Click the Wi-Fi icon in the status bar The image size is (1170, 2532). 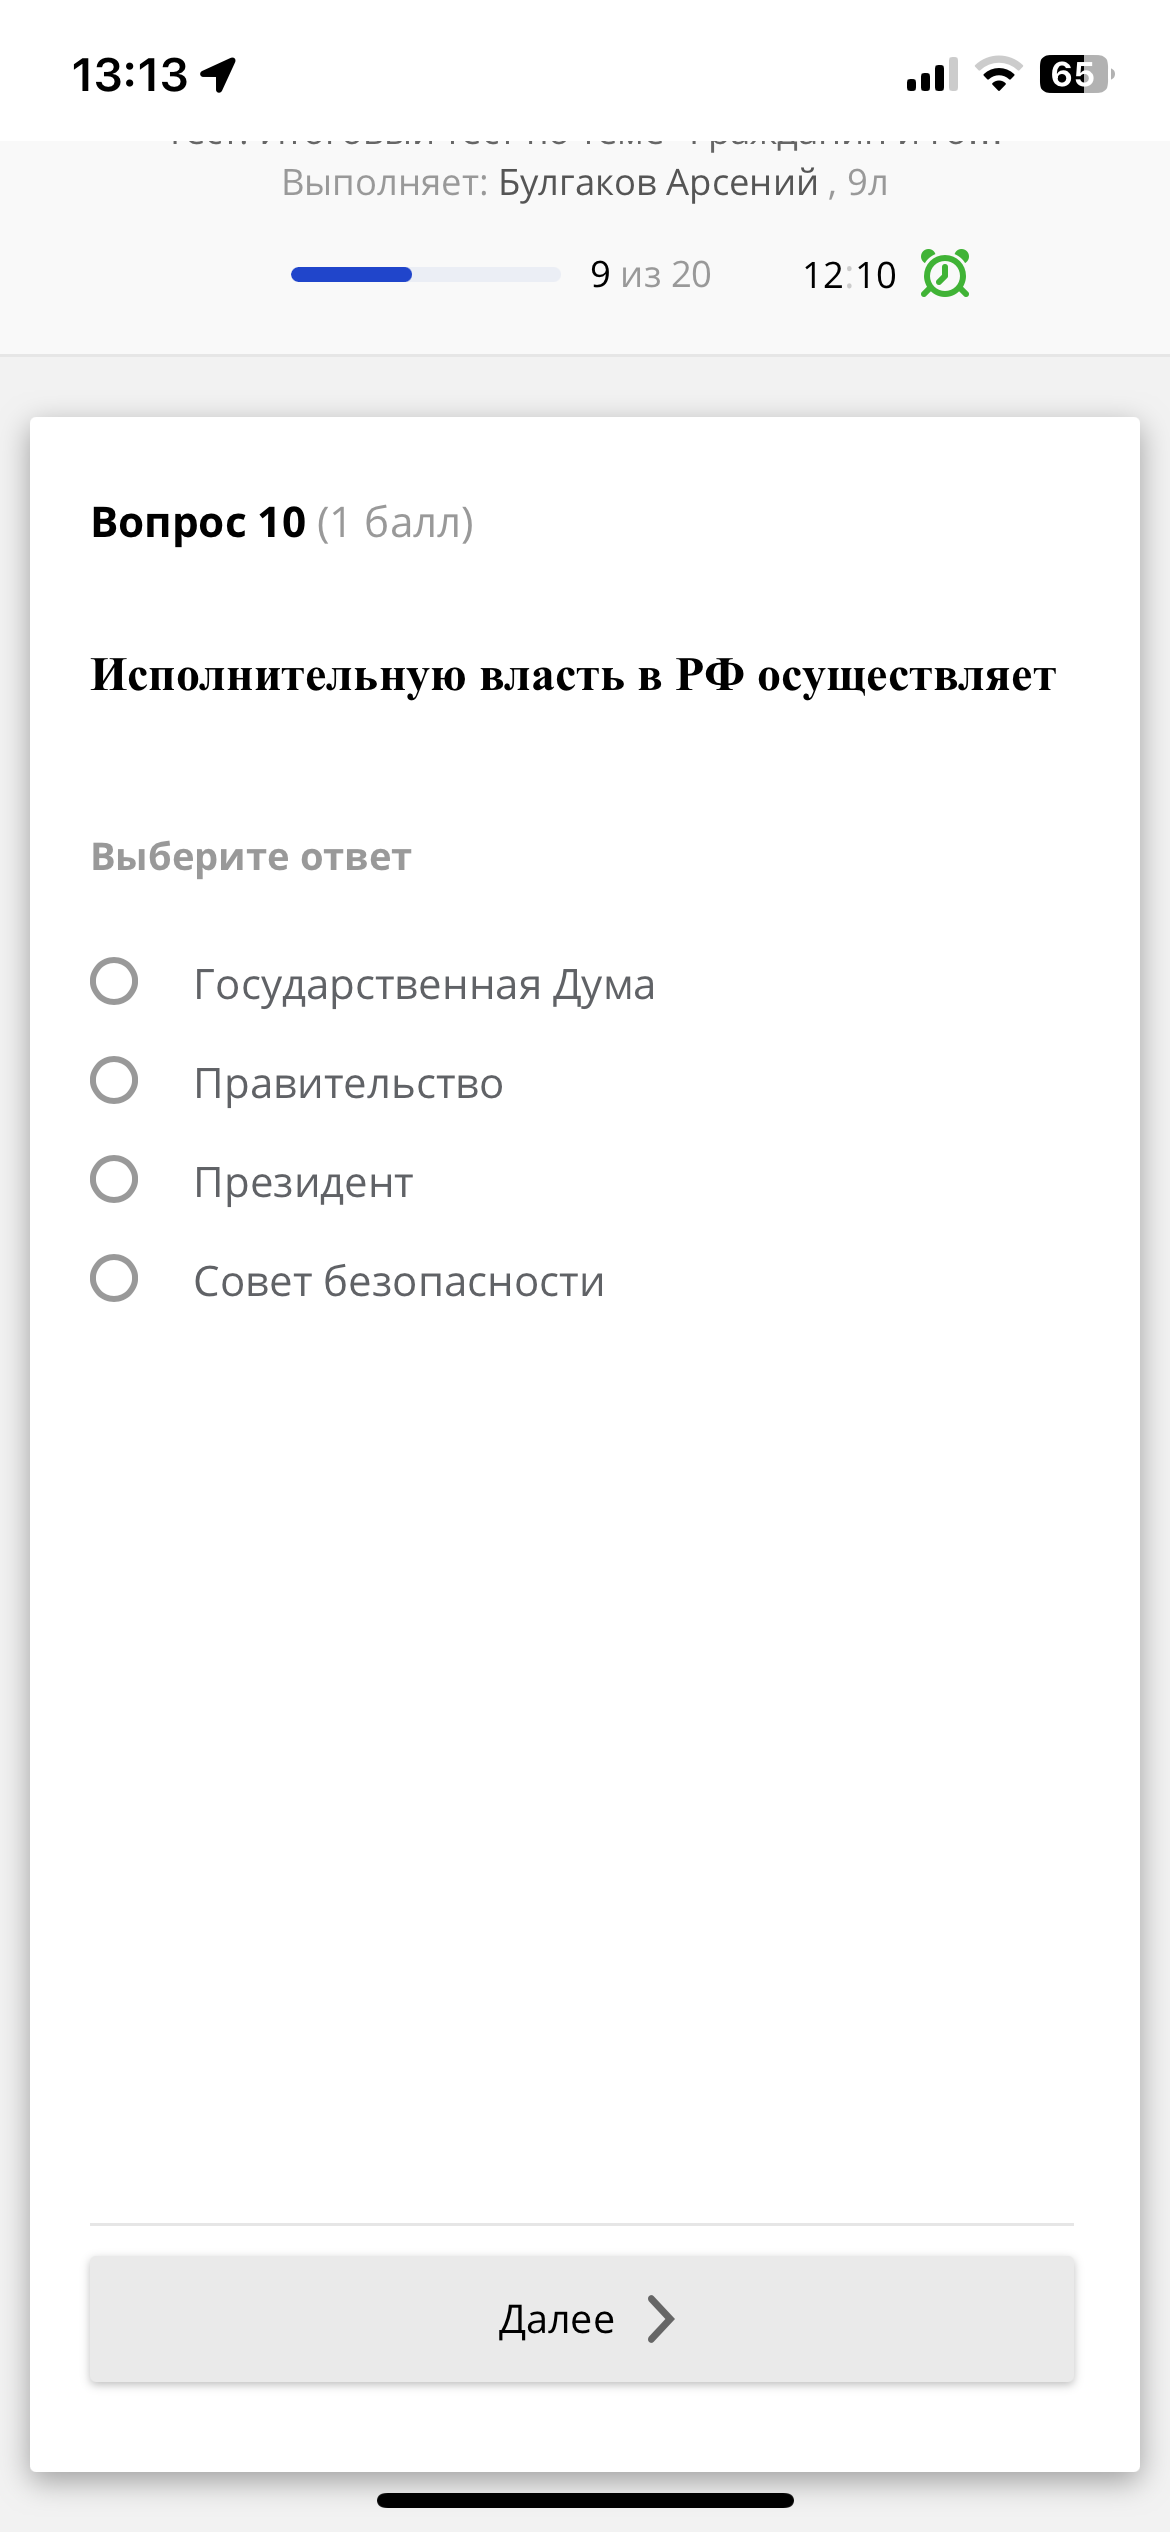(x=1000, y=76)
